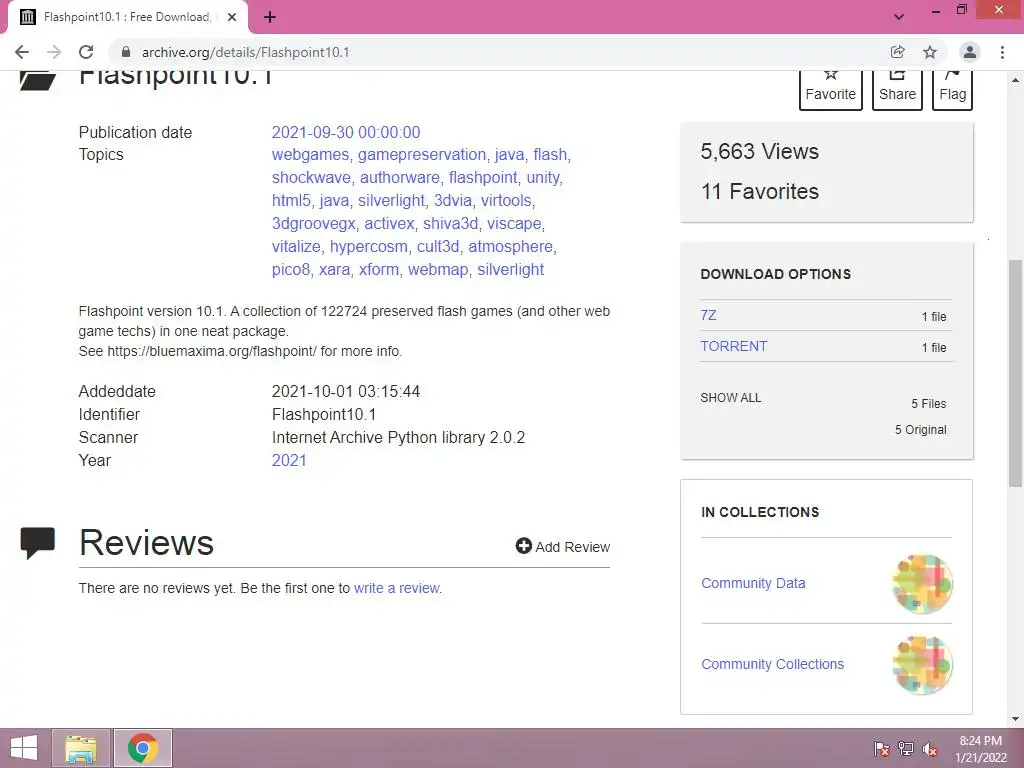Click the 'write a review' link
Image resolution: width=1024 pixels, height=768 pixels.
[397, 588]
